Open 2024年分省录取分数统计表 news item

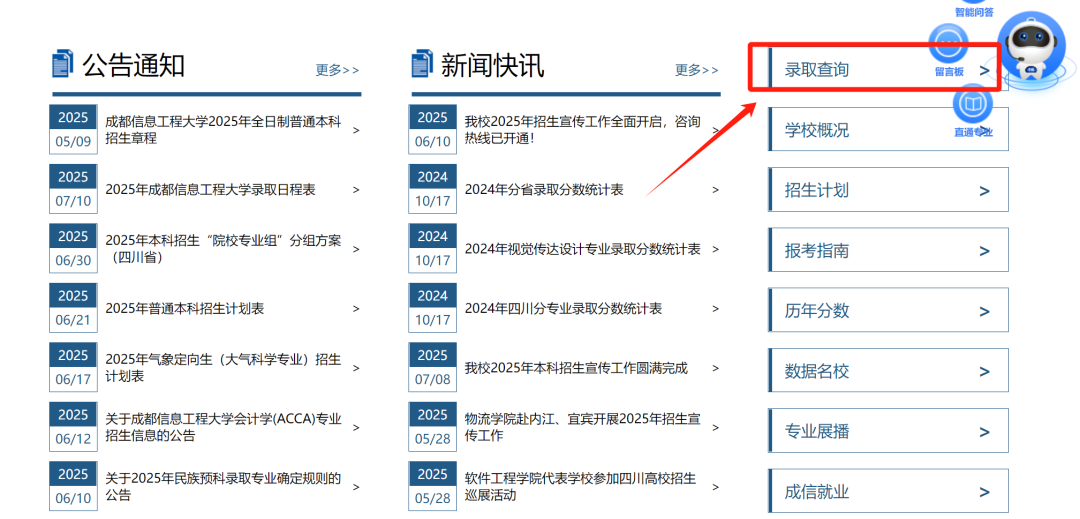point(544,190)
